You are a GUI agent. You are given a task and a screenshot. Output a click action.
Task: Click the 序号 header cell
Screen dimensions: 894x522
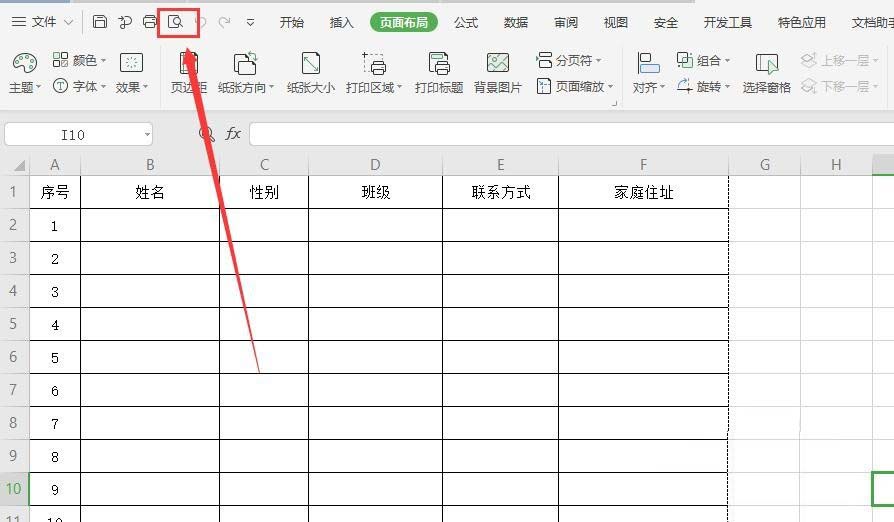coord(55,192)
